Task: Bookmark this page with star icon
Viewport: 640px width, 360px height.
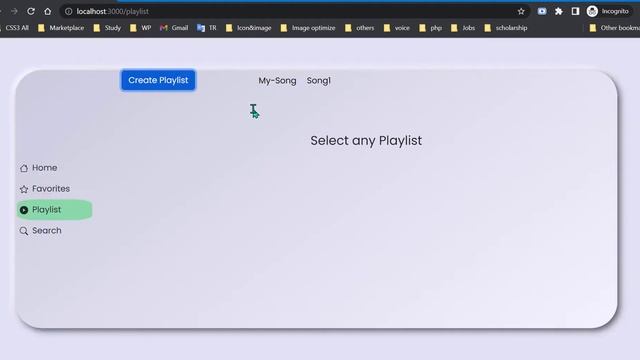Action: [x=521, y=11]
